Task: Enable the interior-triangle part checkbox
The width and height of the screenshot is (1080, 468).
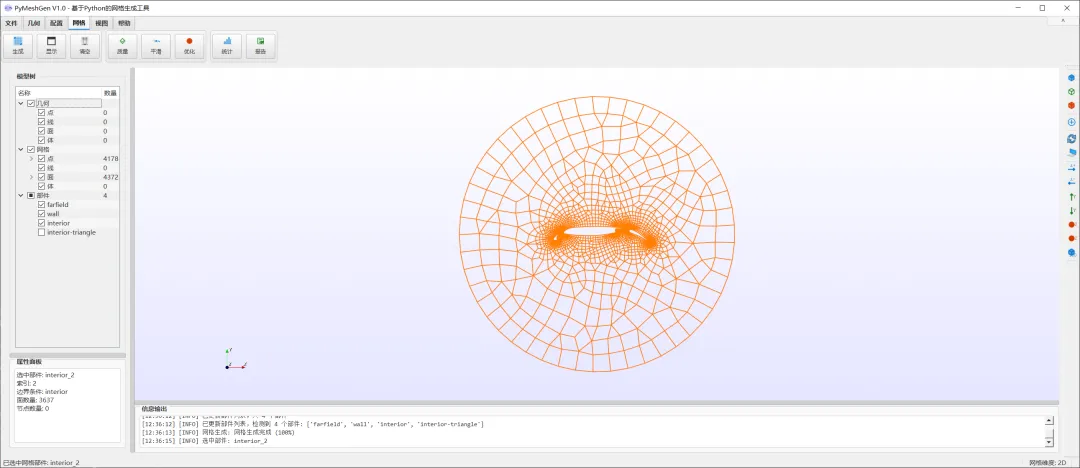Action: point(41,232)
